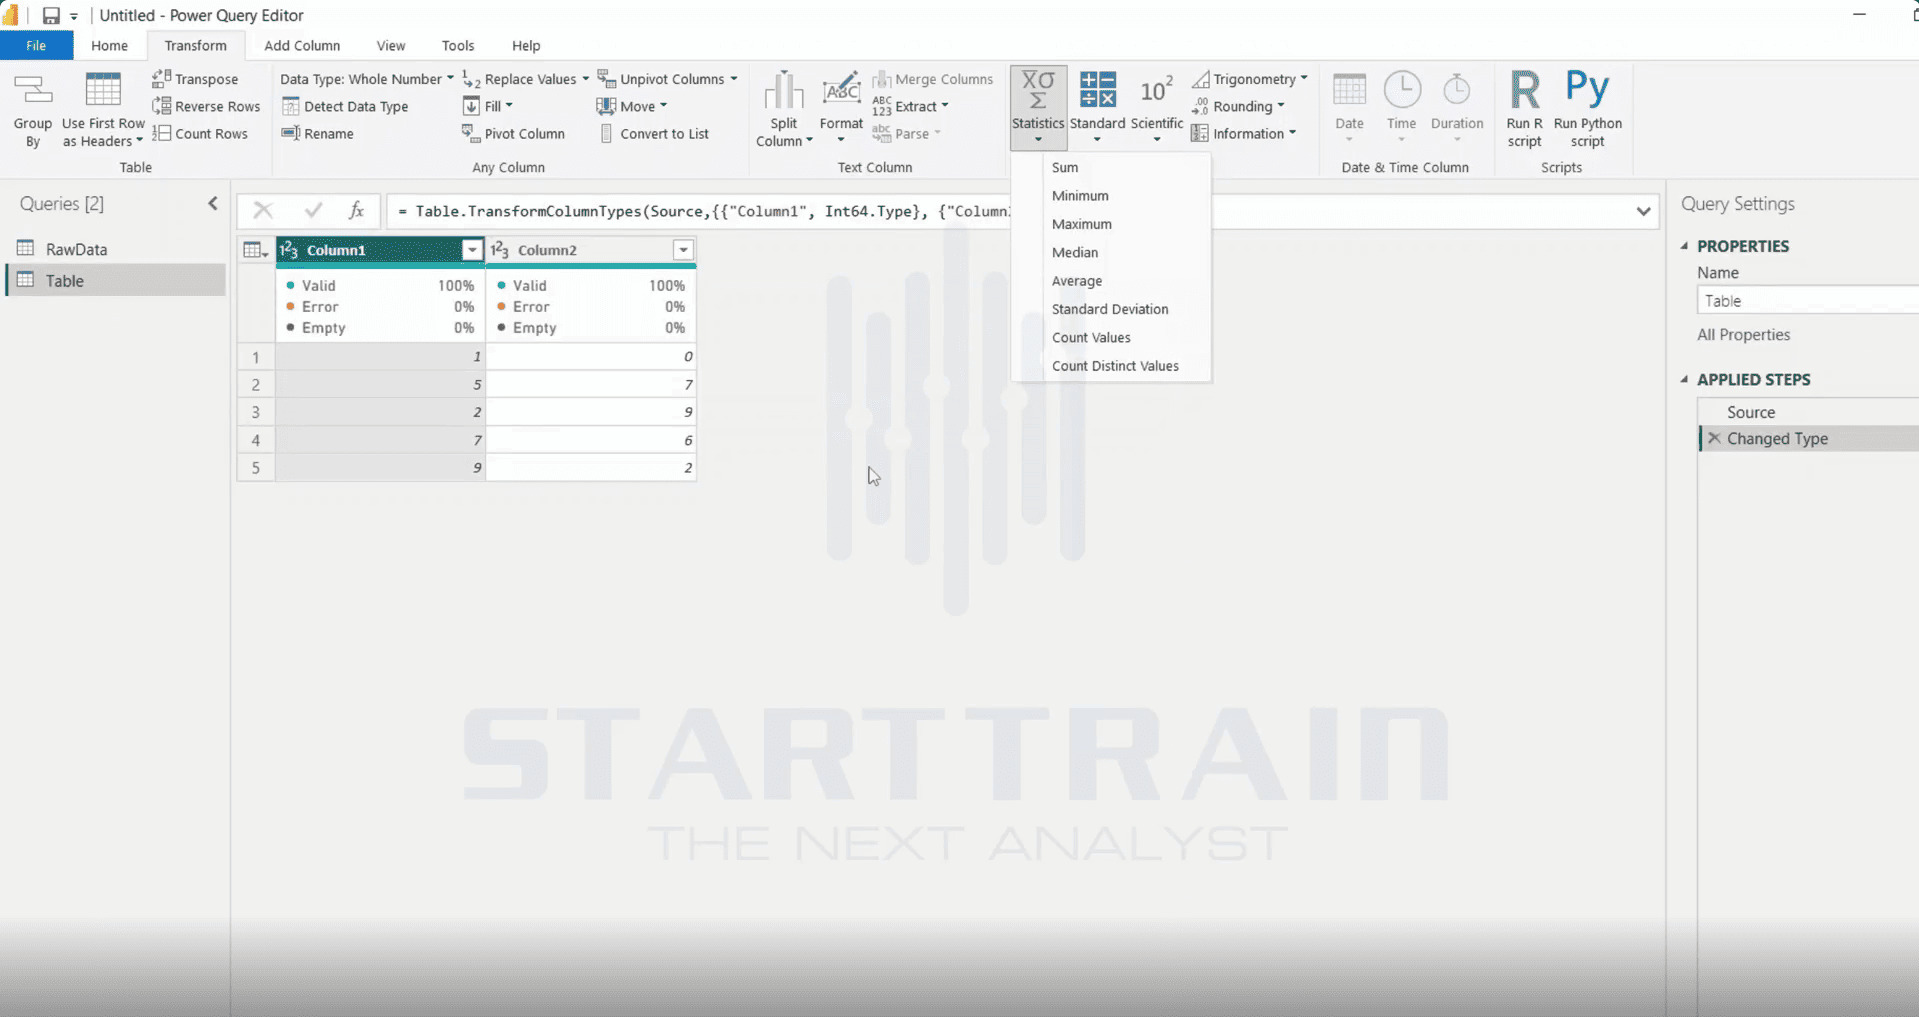Open Scientific number operations
The height and width of the screenshot is (1017, 1919).
tap(1157, 108)
